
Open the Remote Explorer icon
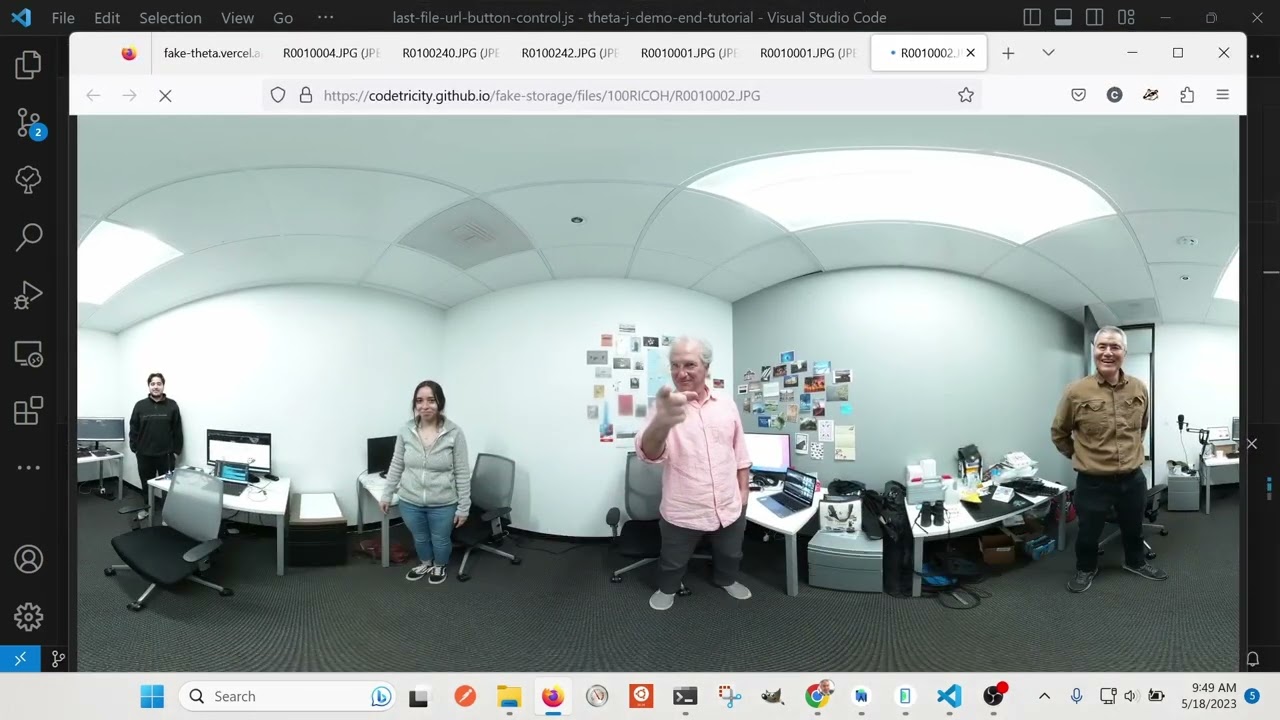[x=28, y=353]
